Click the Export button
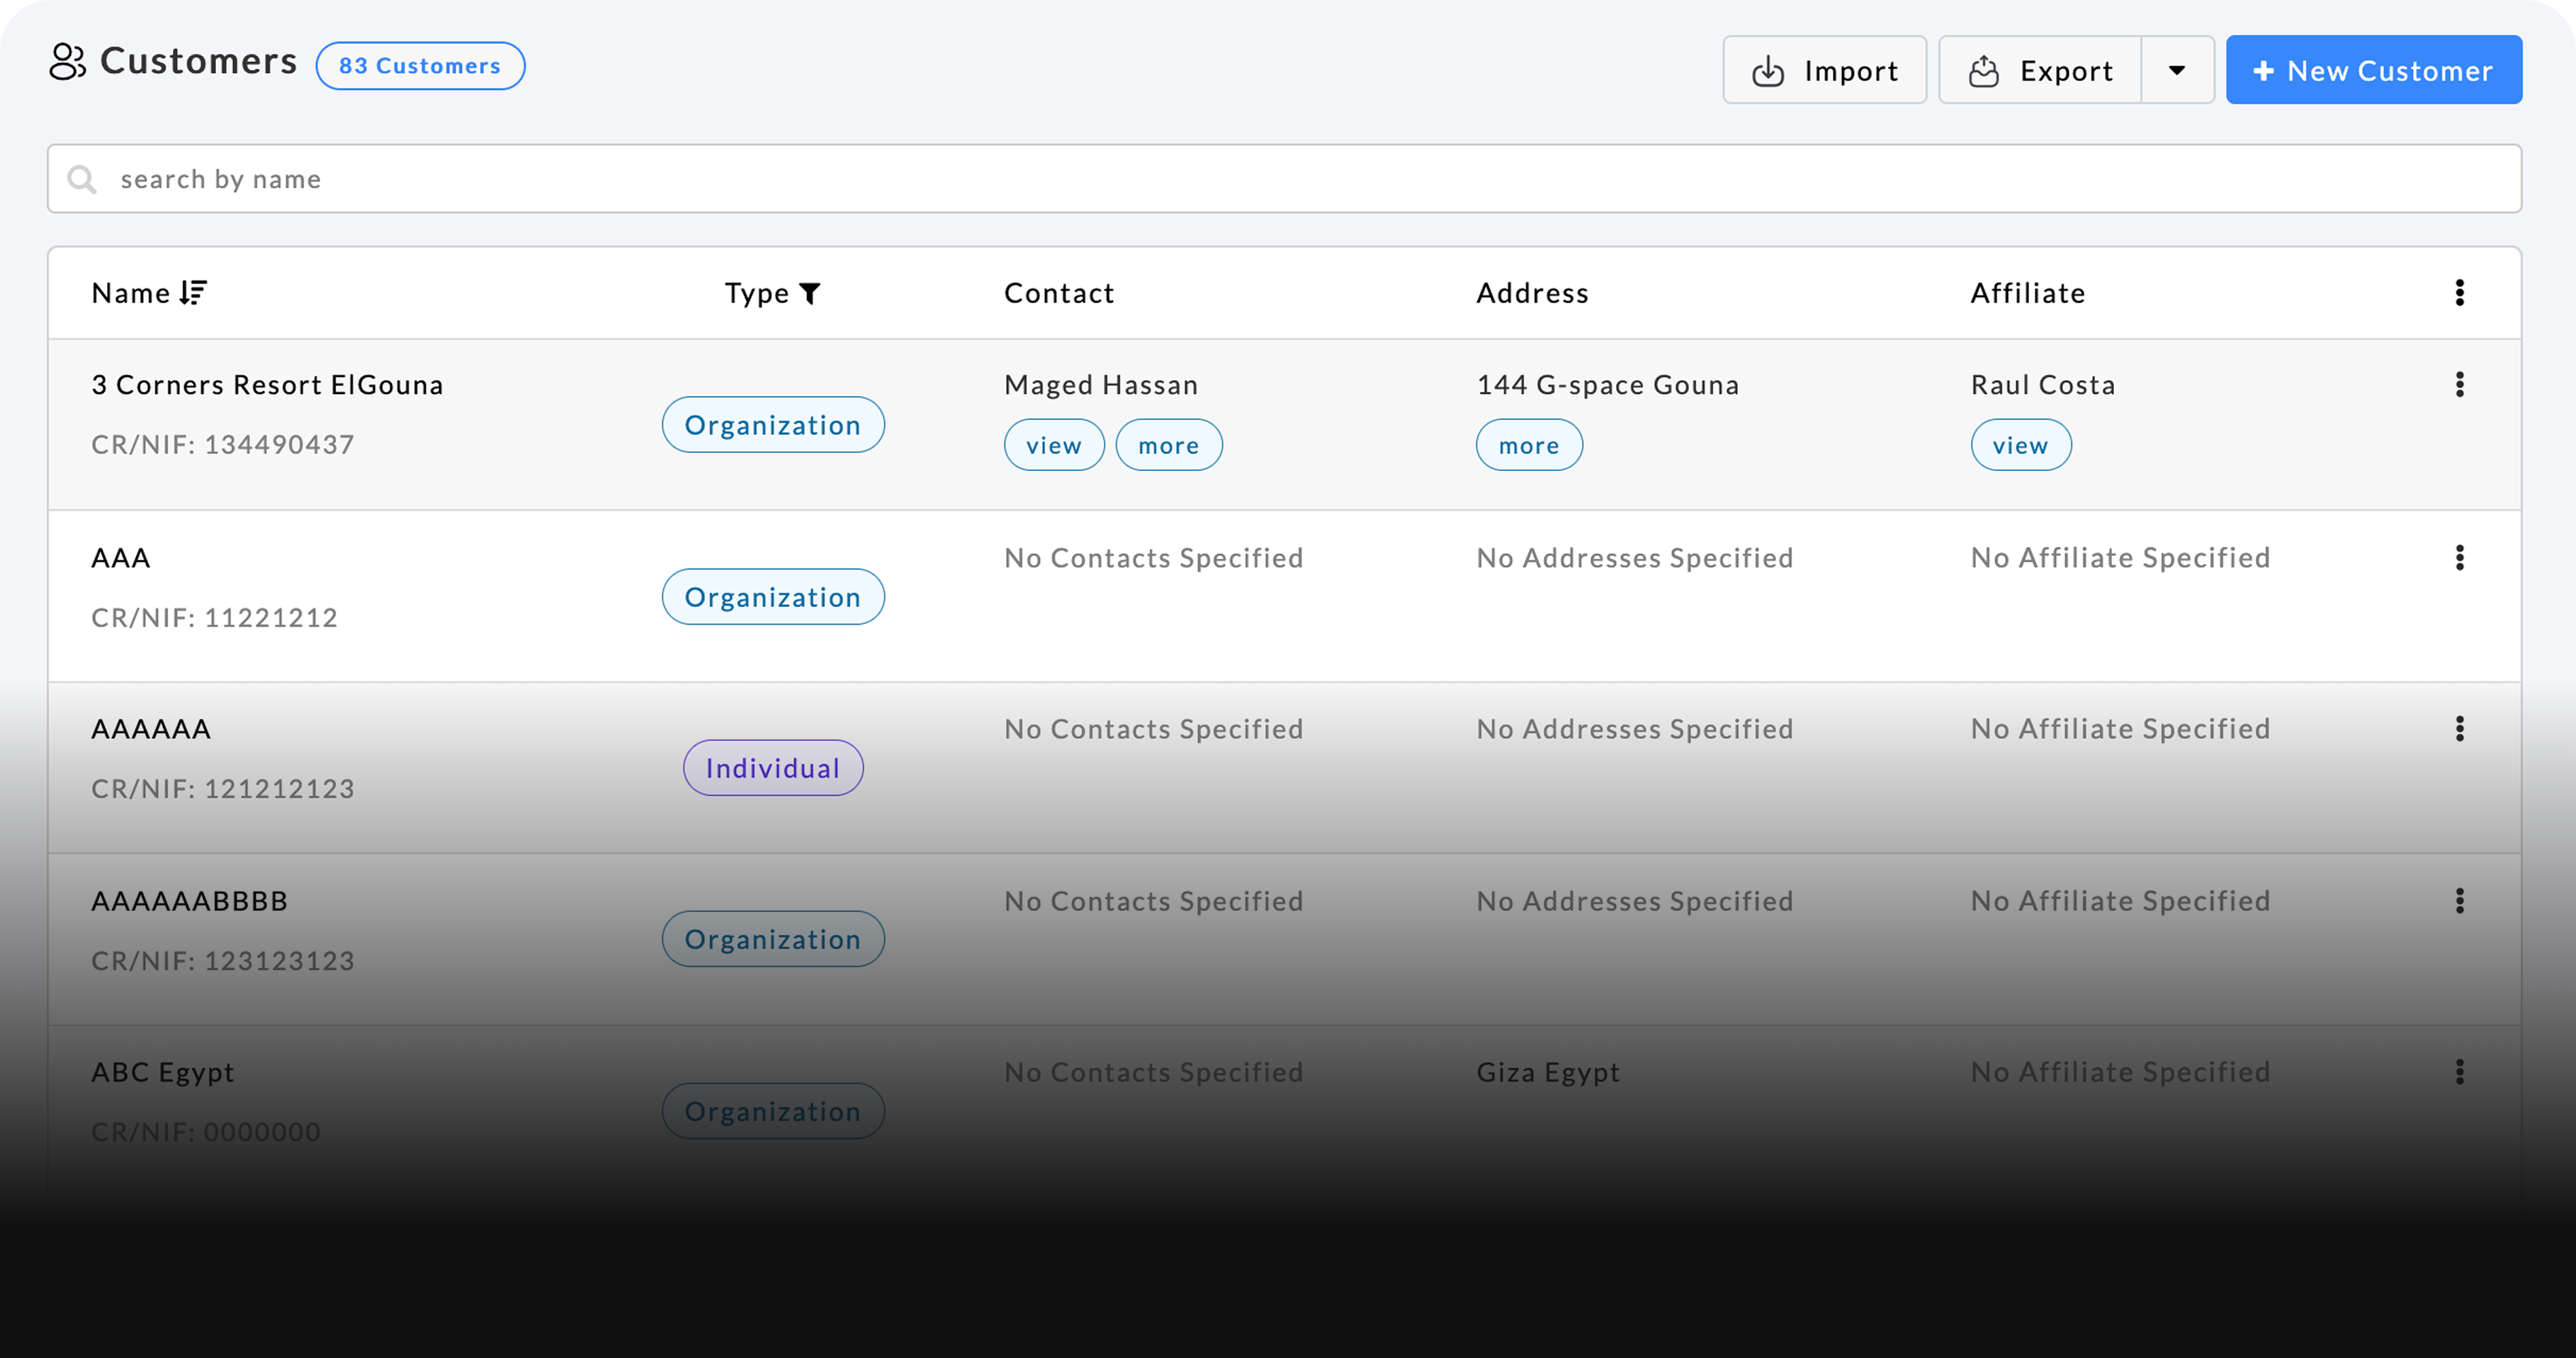 pyautogui.click(x=2040, y=70)
